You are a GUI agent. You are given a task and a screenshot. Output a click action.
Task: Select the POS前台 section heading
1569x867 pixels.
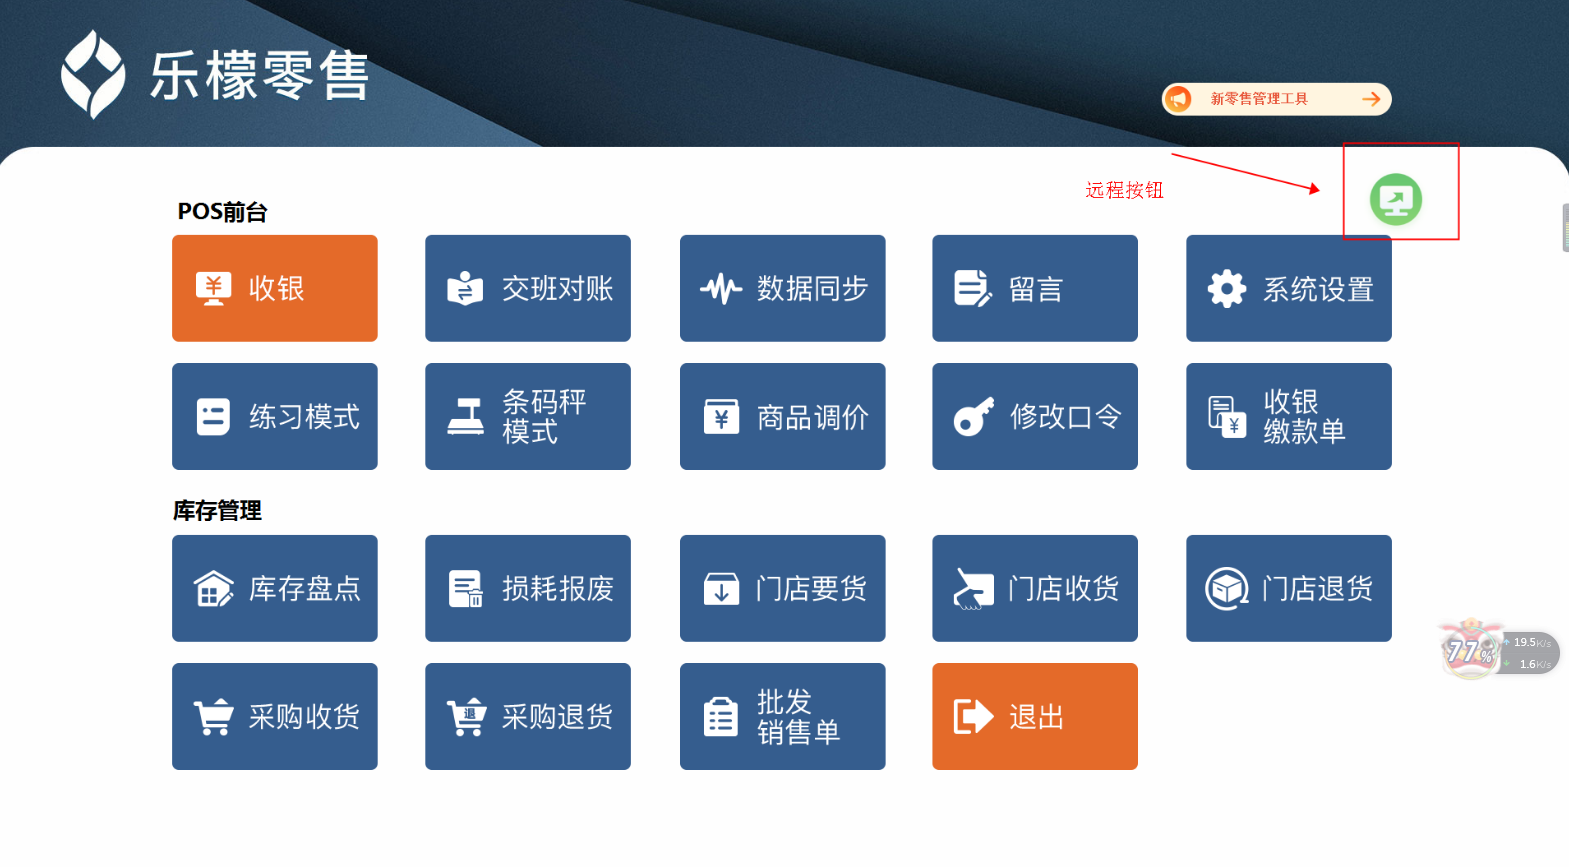pyautogui.click(x=223, y=212)
